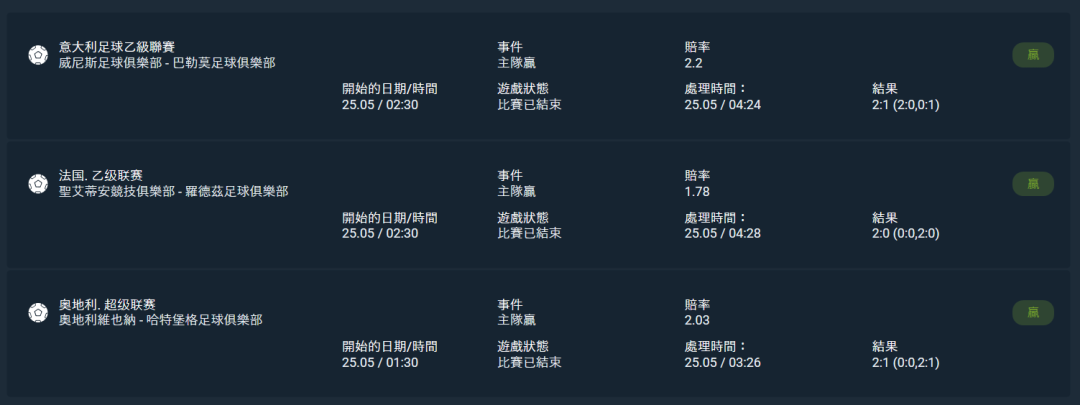Screen dimensions: 1080x405
Task: Open the 威尼斯足球俱樂部 - 巴勒莫足球俱樂部 match
Action: [167, 63]
